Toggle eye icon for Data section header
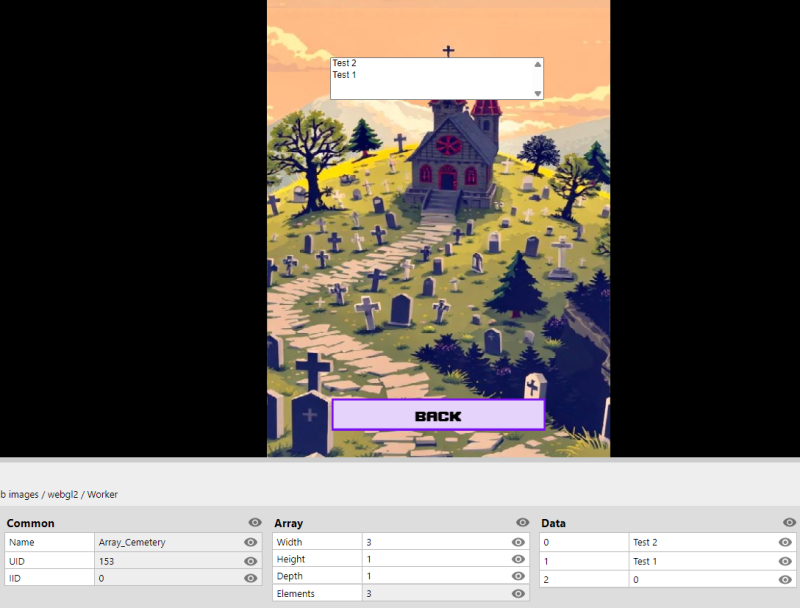Image resolution: width=800 pixels, height=608 pixels. coord(789,523)
